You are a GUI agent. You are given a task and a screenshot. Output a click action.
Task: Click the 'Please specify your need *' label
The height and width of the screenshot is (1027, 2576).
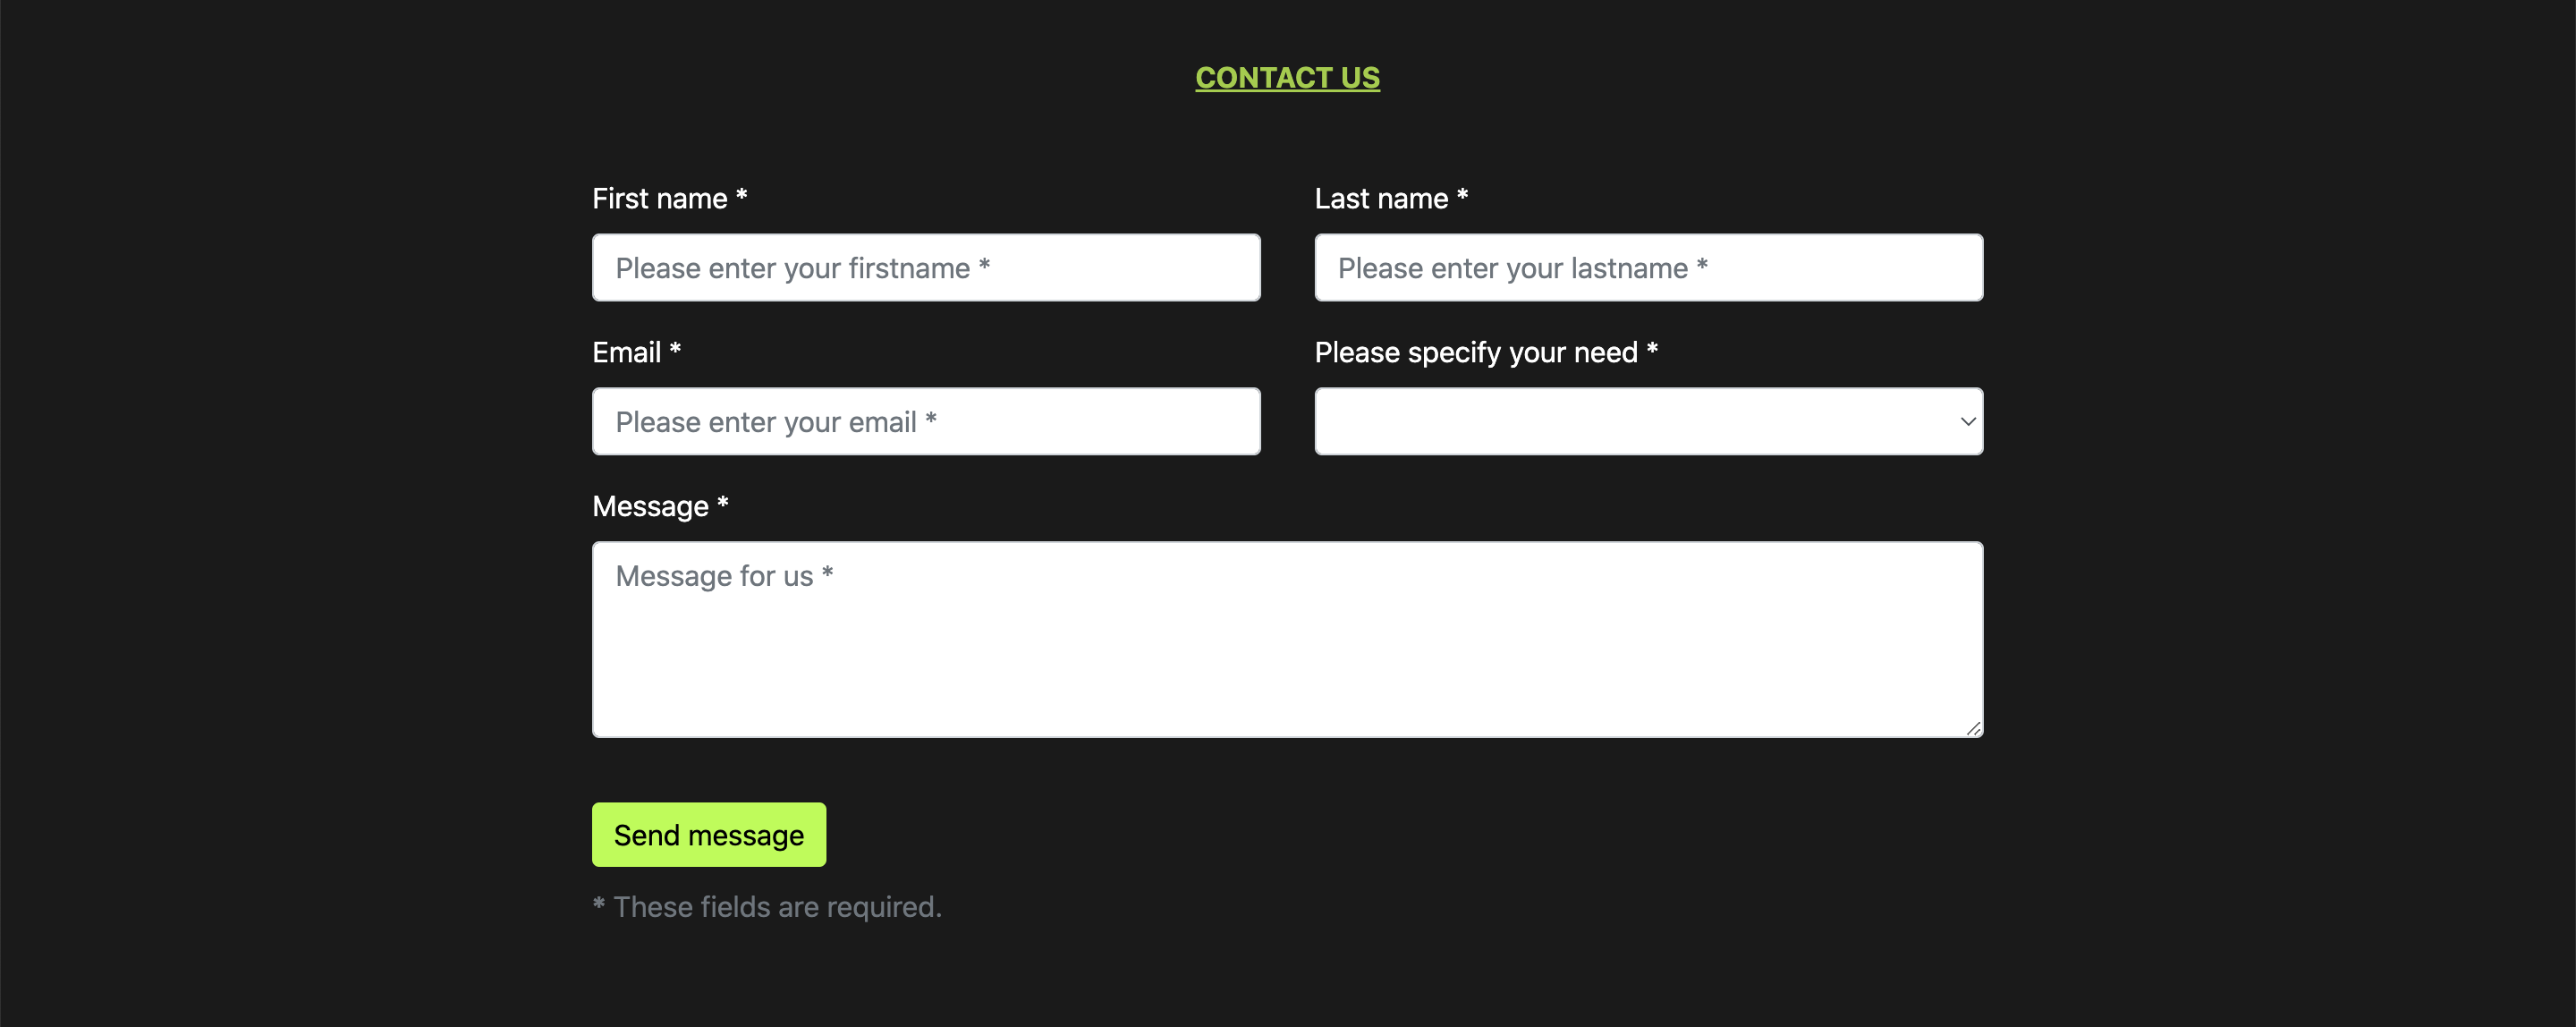coord(1486,352)
